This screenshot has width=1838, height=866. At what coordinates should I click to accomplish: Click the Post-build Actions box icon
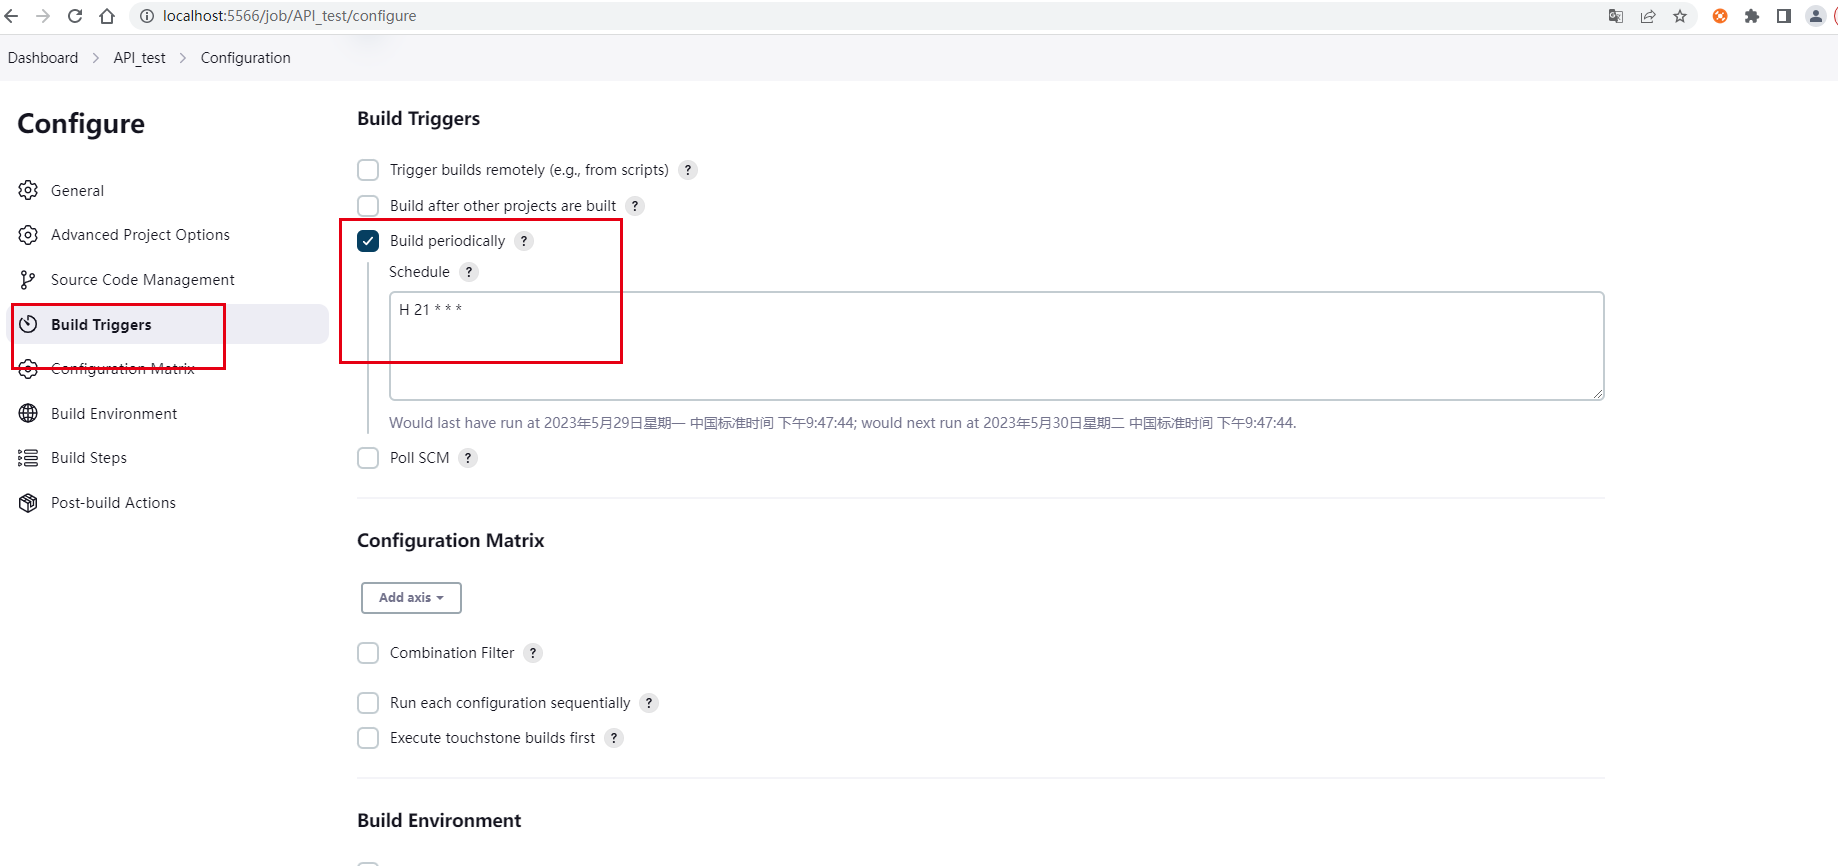28,503
